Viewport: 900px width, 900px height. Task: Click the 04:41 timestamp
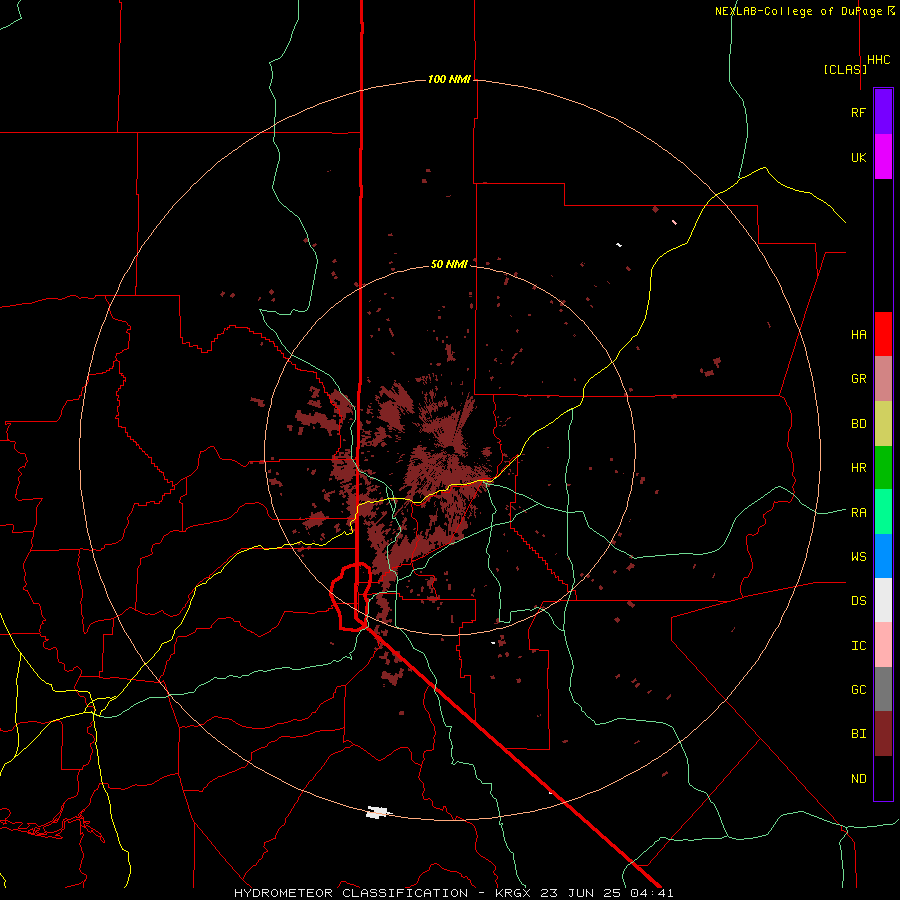click(651, 893)
